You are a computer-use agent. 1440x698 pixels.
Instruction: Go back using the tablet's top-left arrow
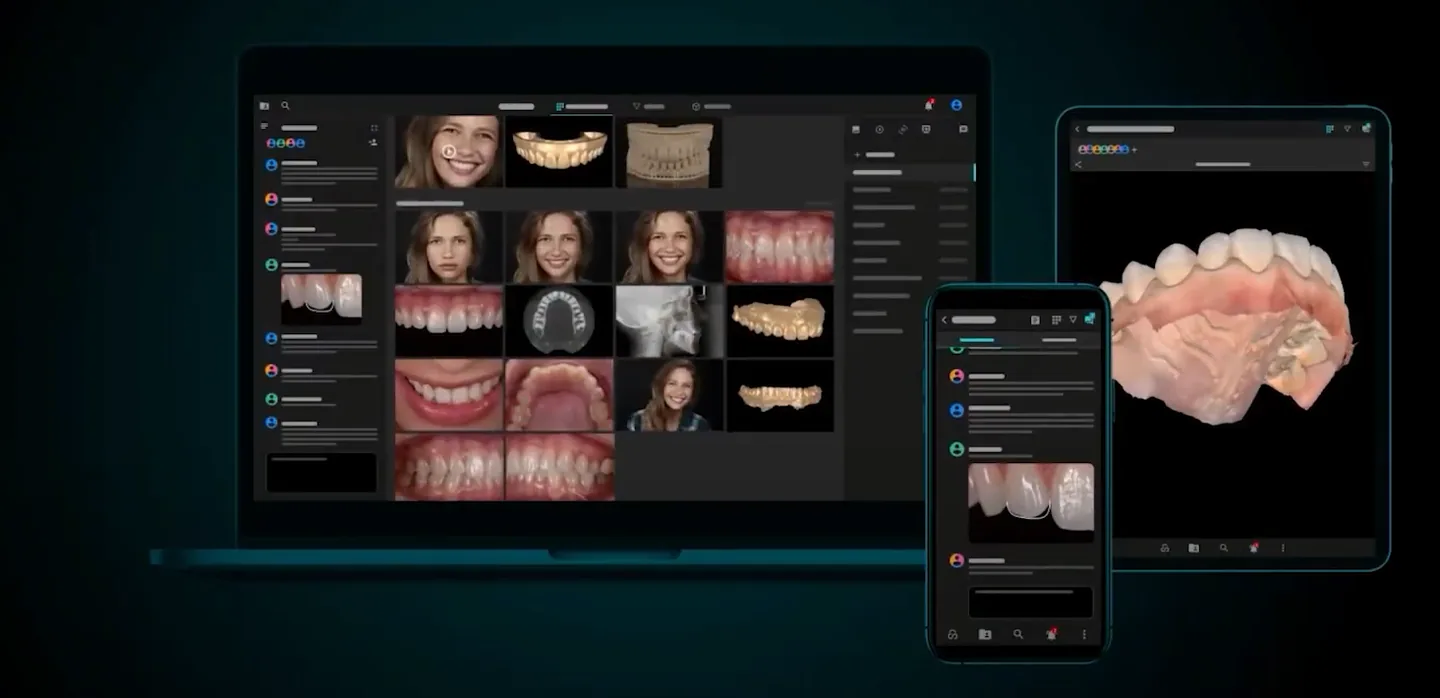pos(1078,129)
